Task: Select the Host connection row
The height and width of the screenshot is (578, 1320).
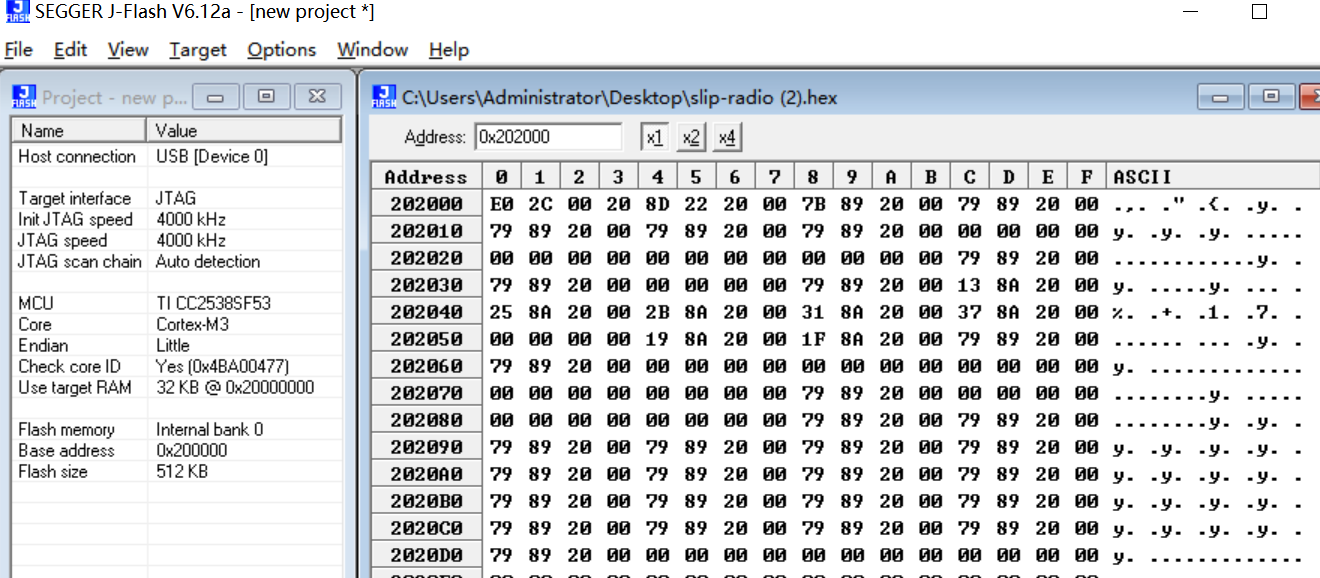Action: pos(176,156)
